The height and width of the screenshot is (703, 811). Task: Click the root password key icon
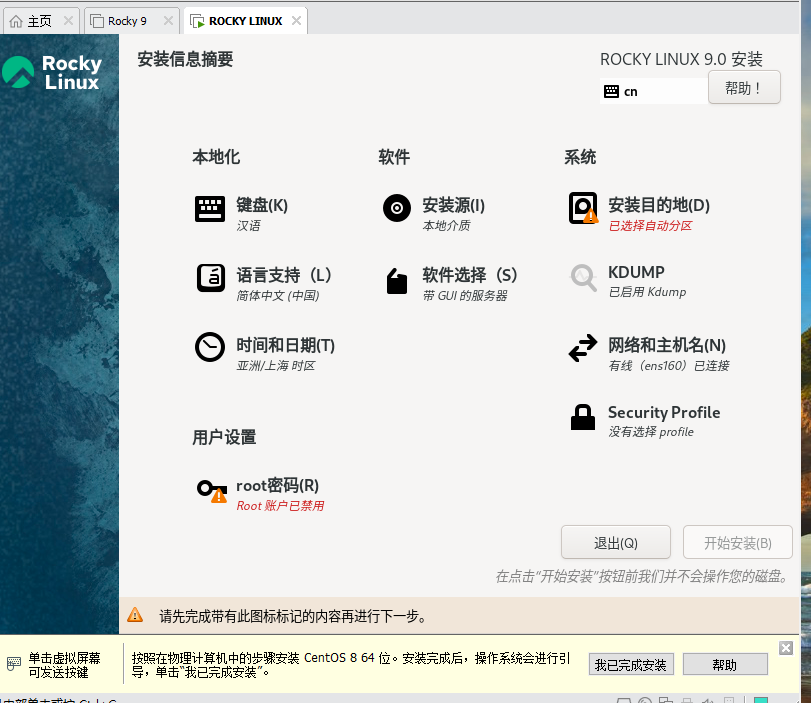[x=212, y=490]
